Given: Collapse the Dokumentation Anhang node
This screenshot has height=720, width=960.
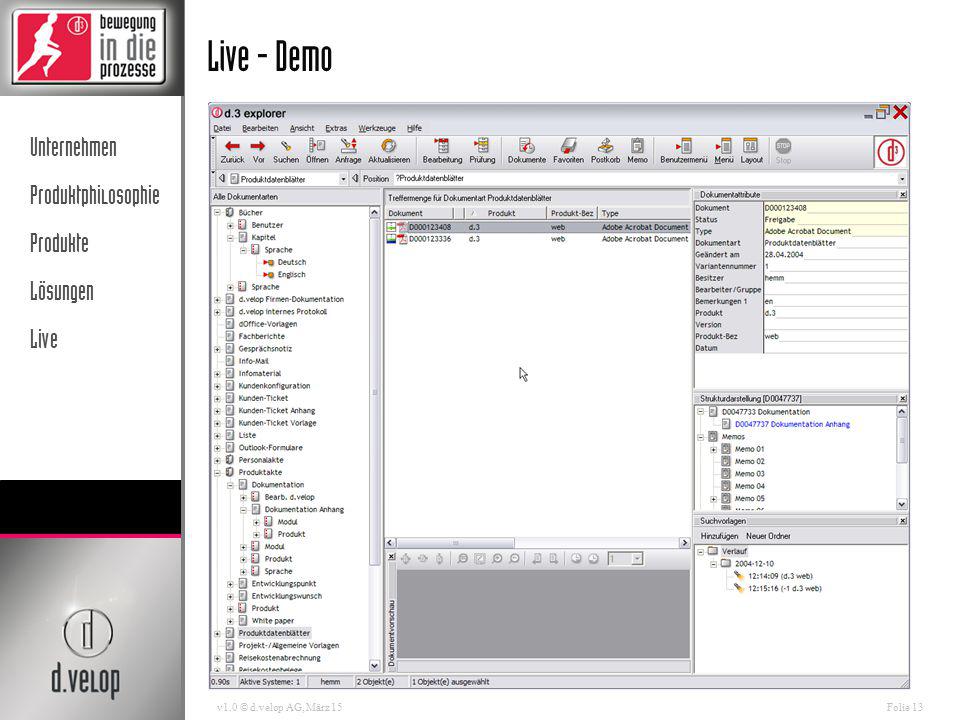Looking at the screenshot, I should [243, 509].
